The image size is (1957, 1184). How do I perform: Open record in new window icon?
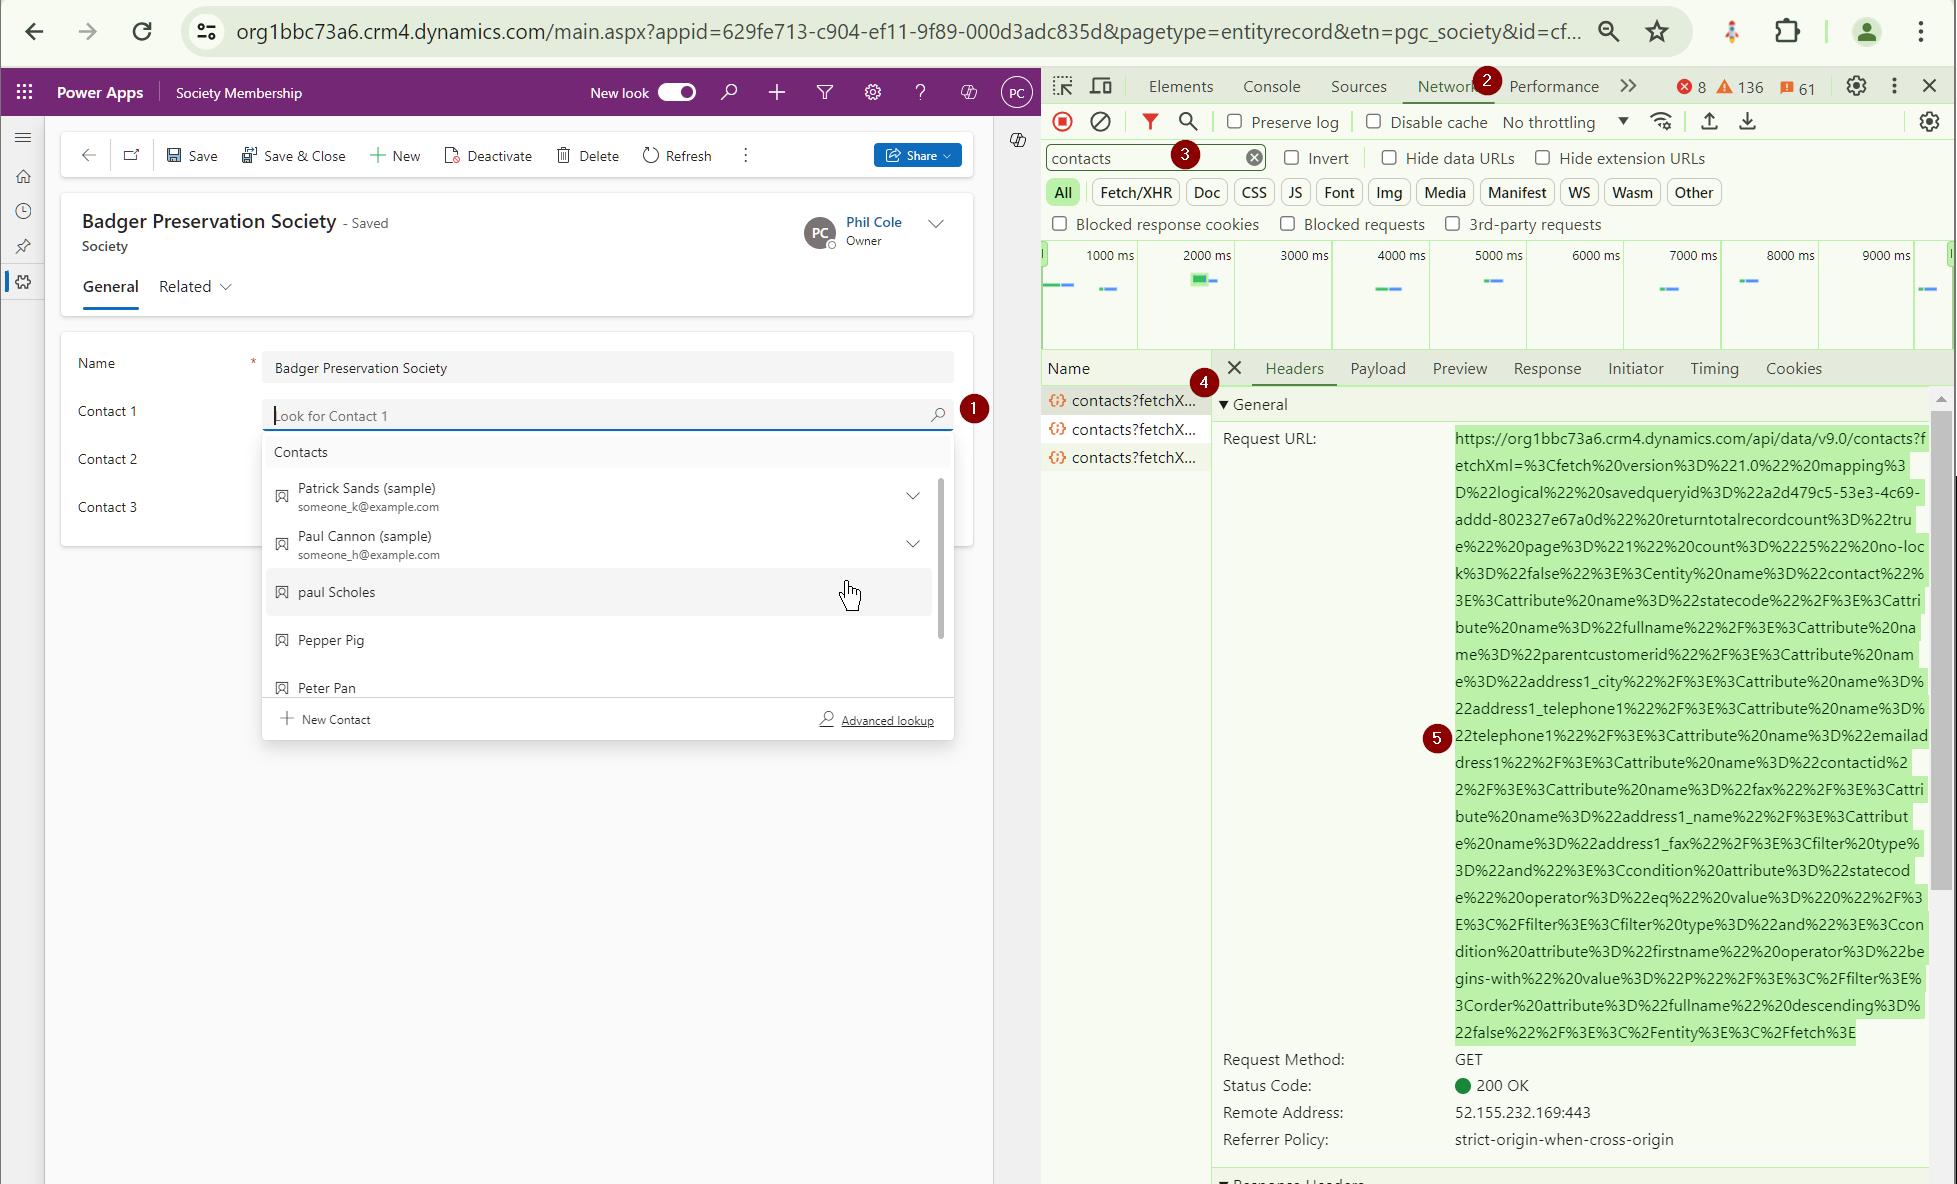coord(131,155)
